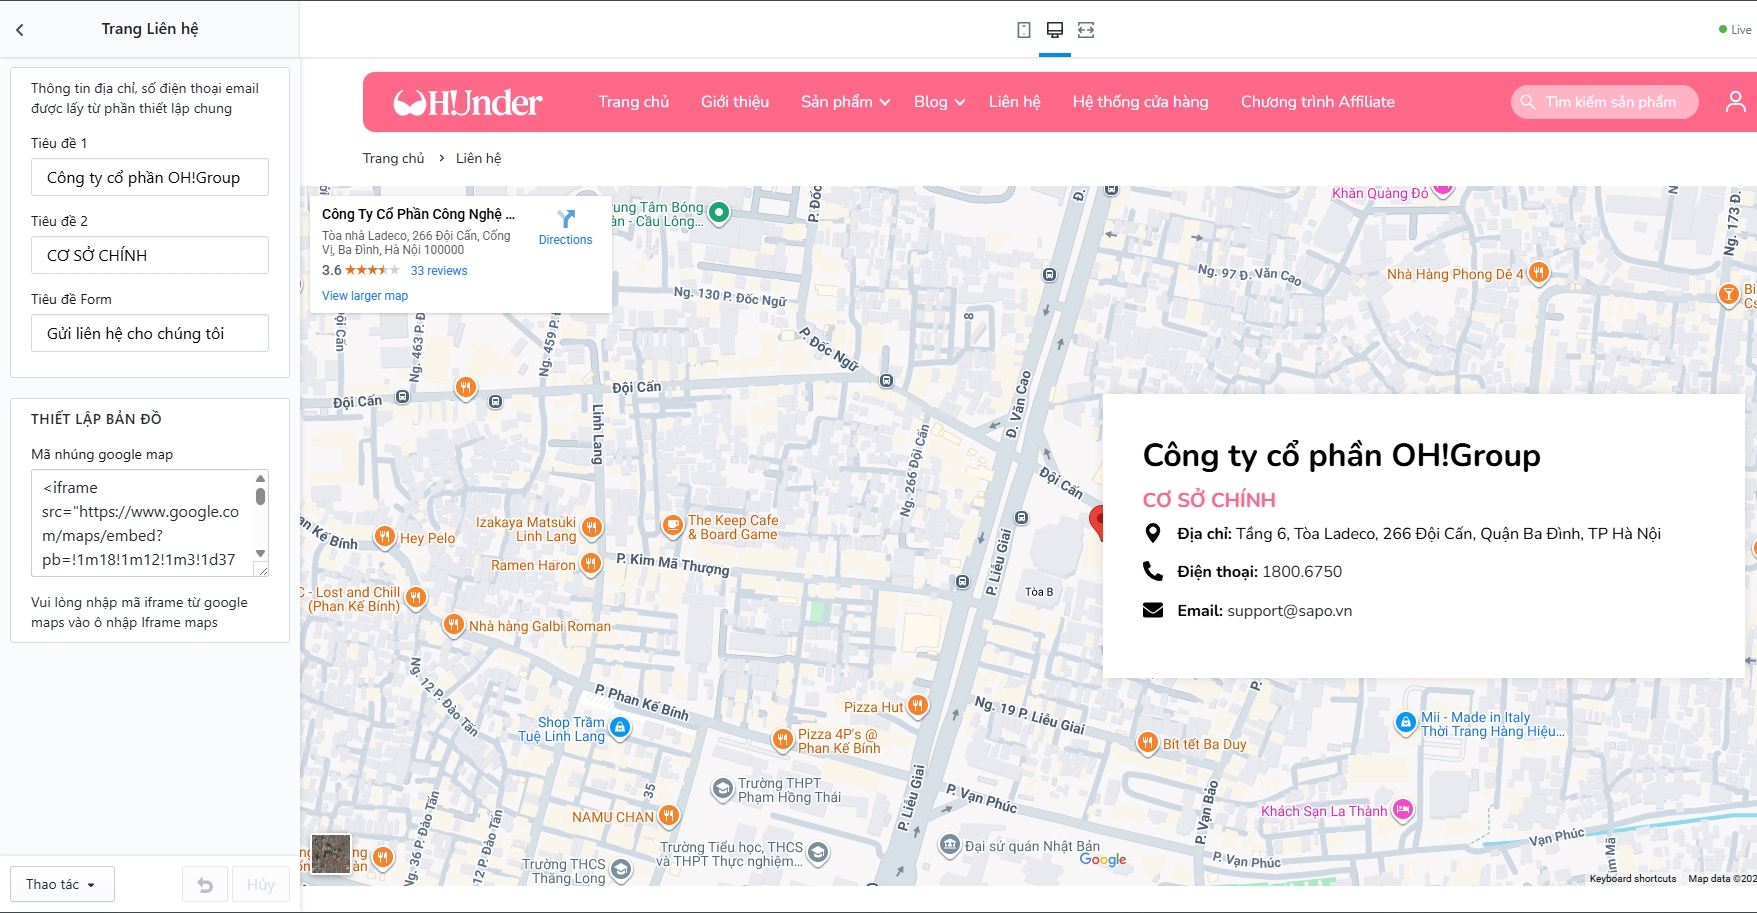The width and height of the screenshot is (1757, 913).
Task: Click the support@sapo.vn email text
Action: point(1290,611)
